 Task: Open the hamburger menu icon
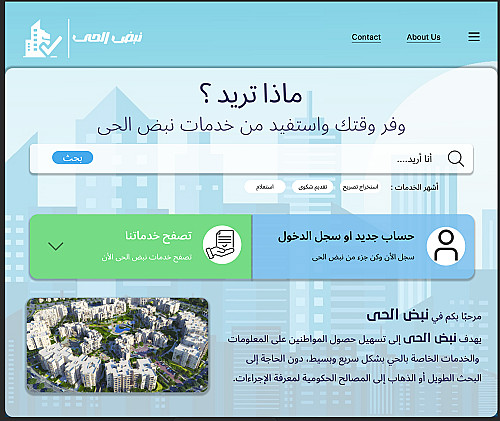[x=474, y=37]
